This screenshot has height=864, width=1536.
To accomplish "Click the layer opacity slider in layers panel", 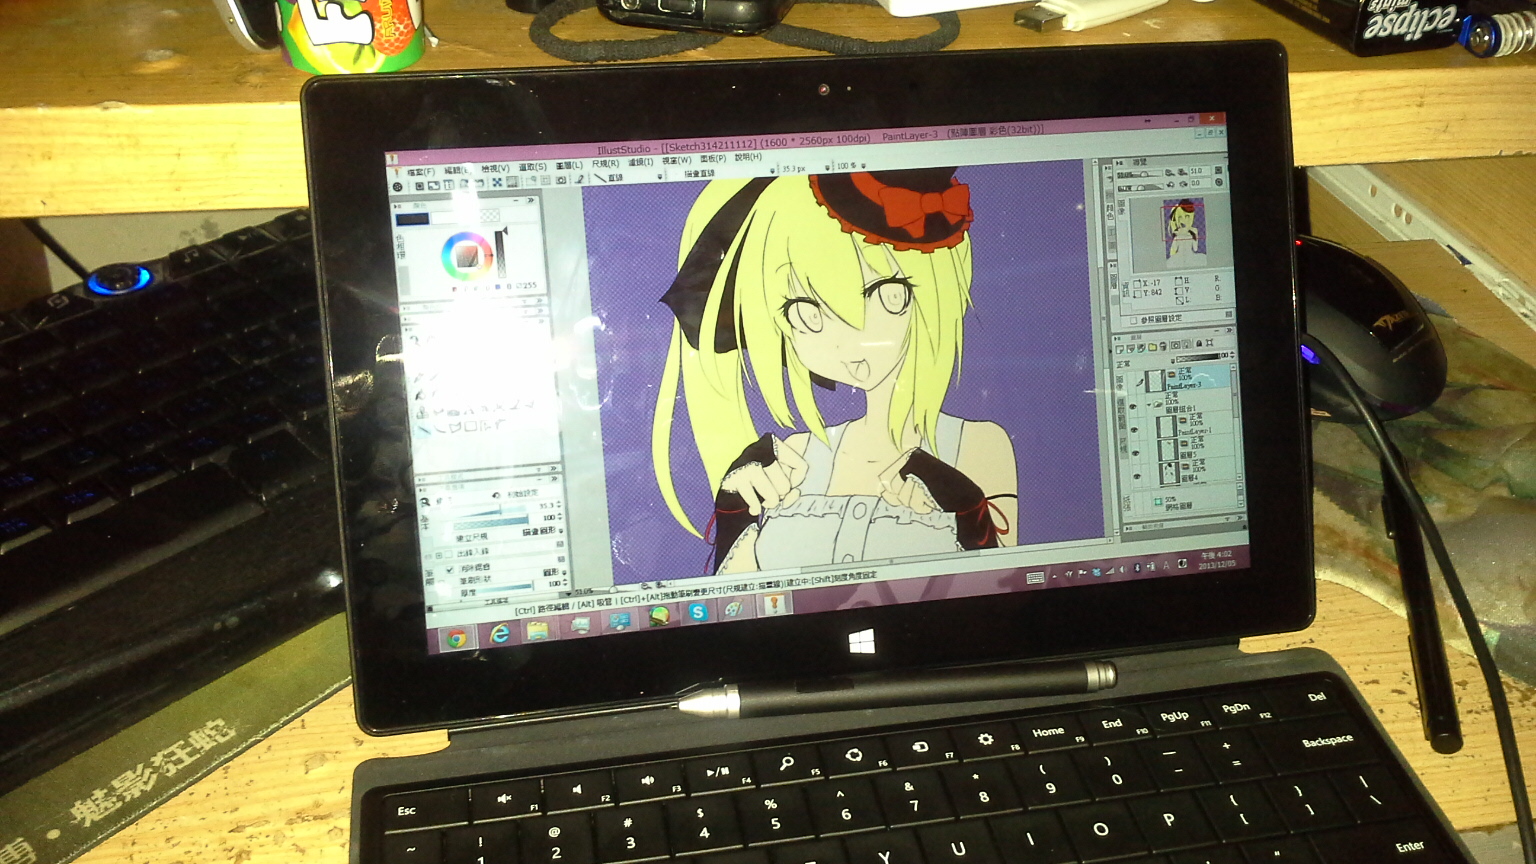I will [x=1198, y=358].
